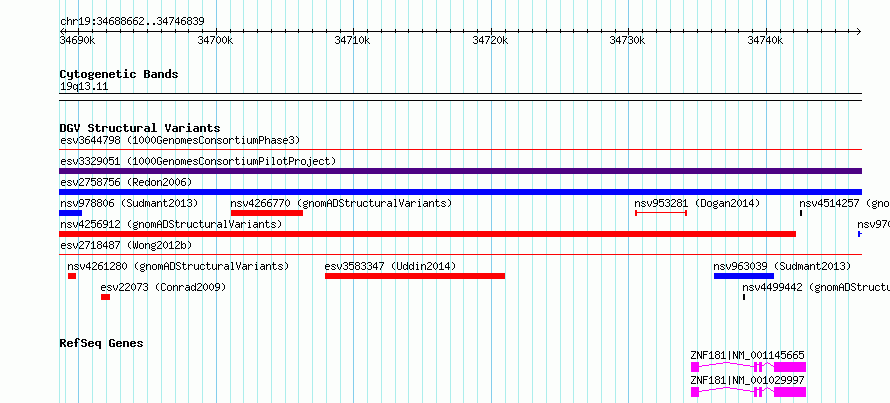Open variant nsv953281 Dogan2014 label
Viewport: 890px width, 403px height.
[x=697, y=203]
